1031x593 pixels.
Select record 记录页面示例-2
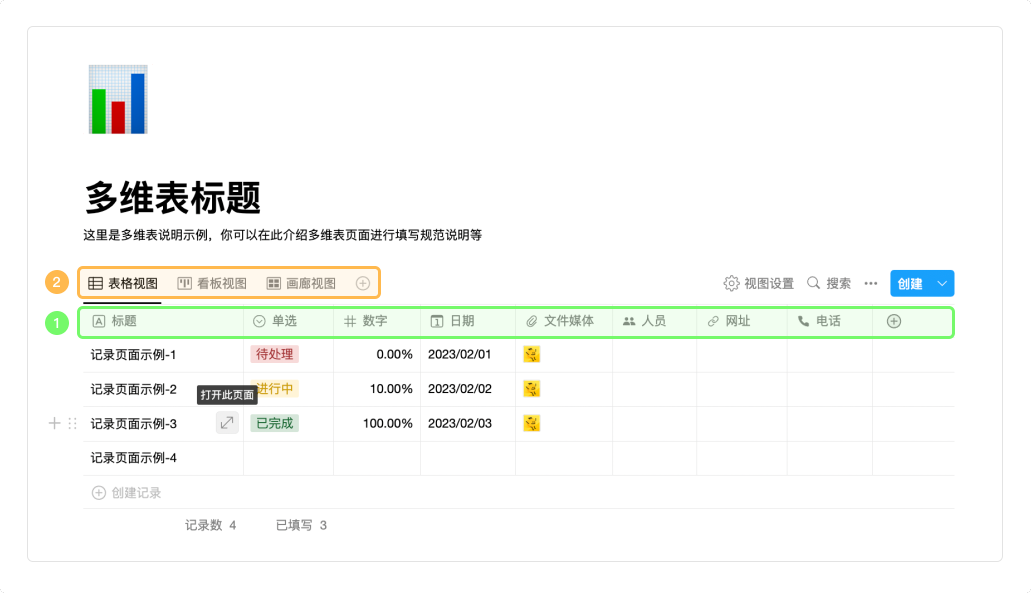(x=133, y=389)
